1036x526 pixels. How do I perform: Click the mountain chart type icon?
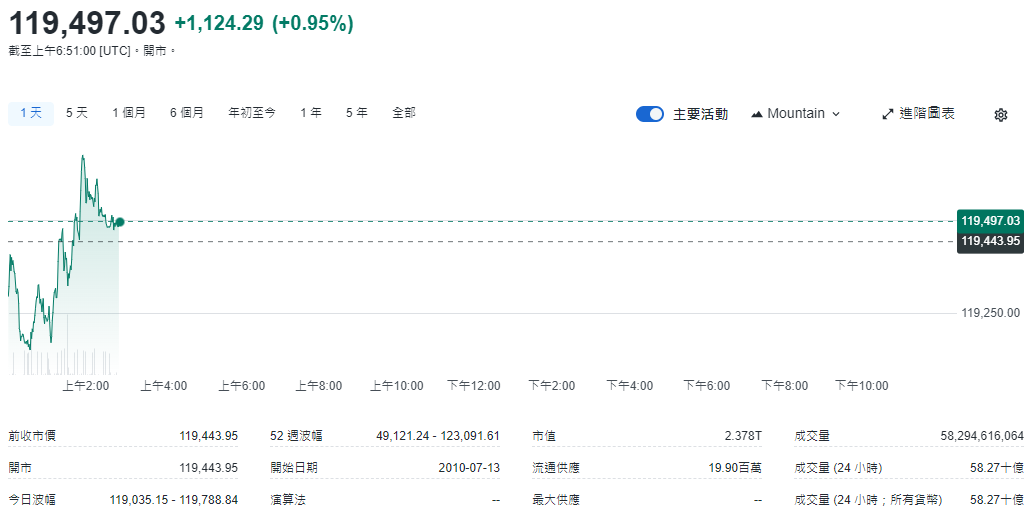pos(757,114)
